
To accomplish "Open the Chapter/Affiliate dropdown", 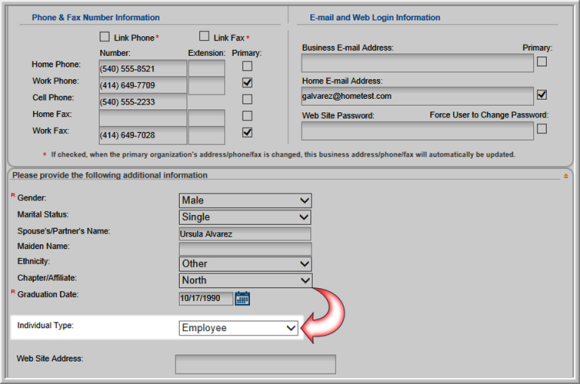I will [x=246, y=280].
